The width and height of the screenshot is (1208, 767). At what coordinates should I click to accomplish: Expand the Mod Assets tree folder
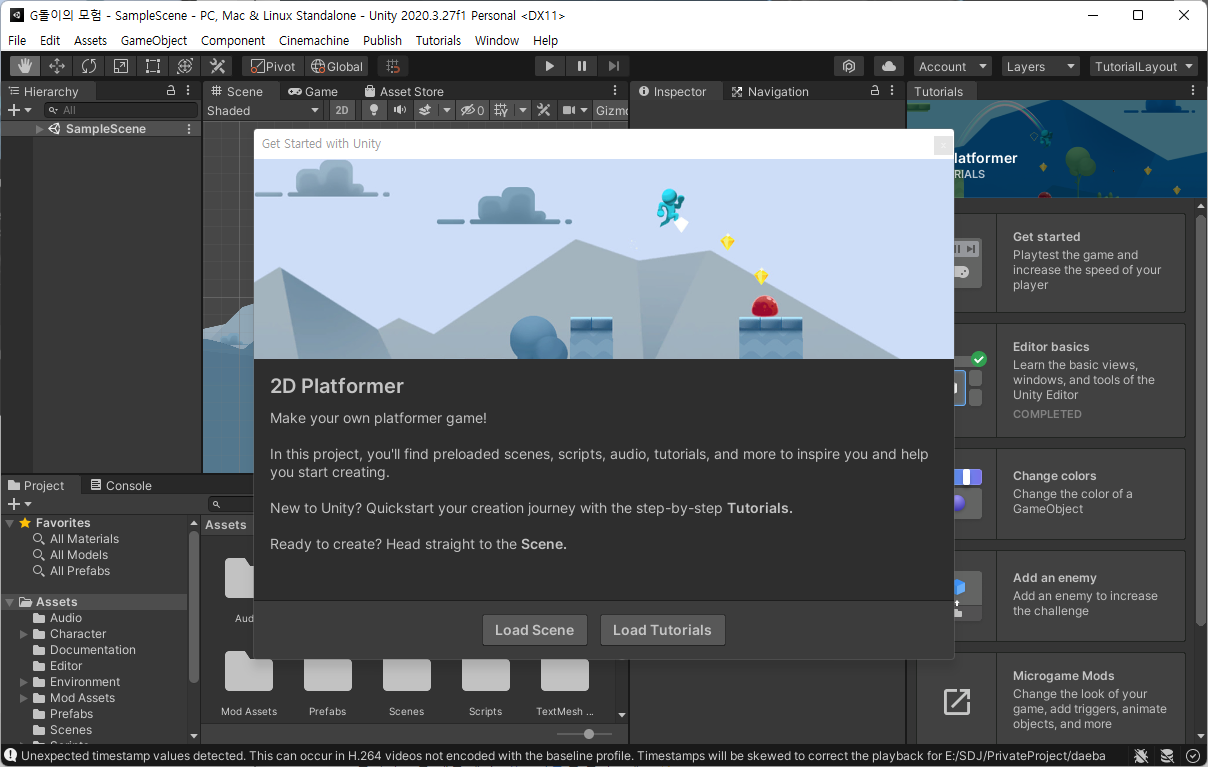24,698
